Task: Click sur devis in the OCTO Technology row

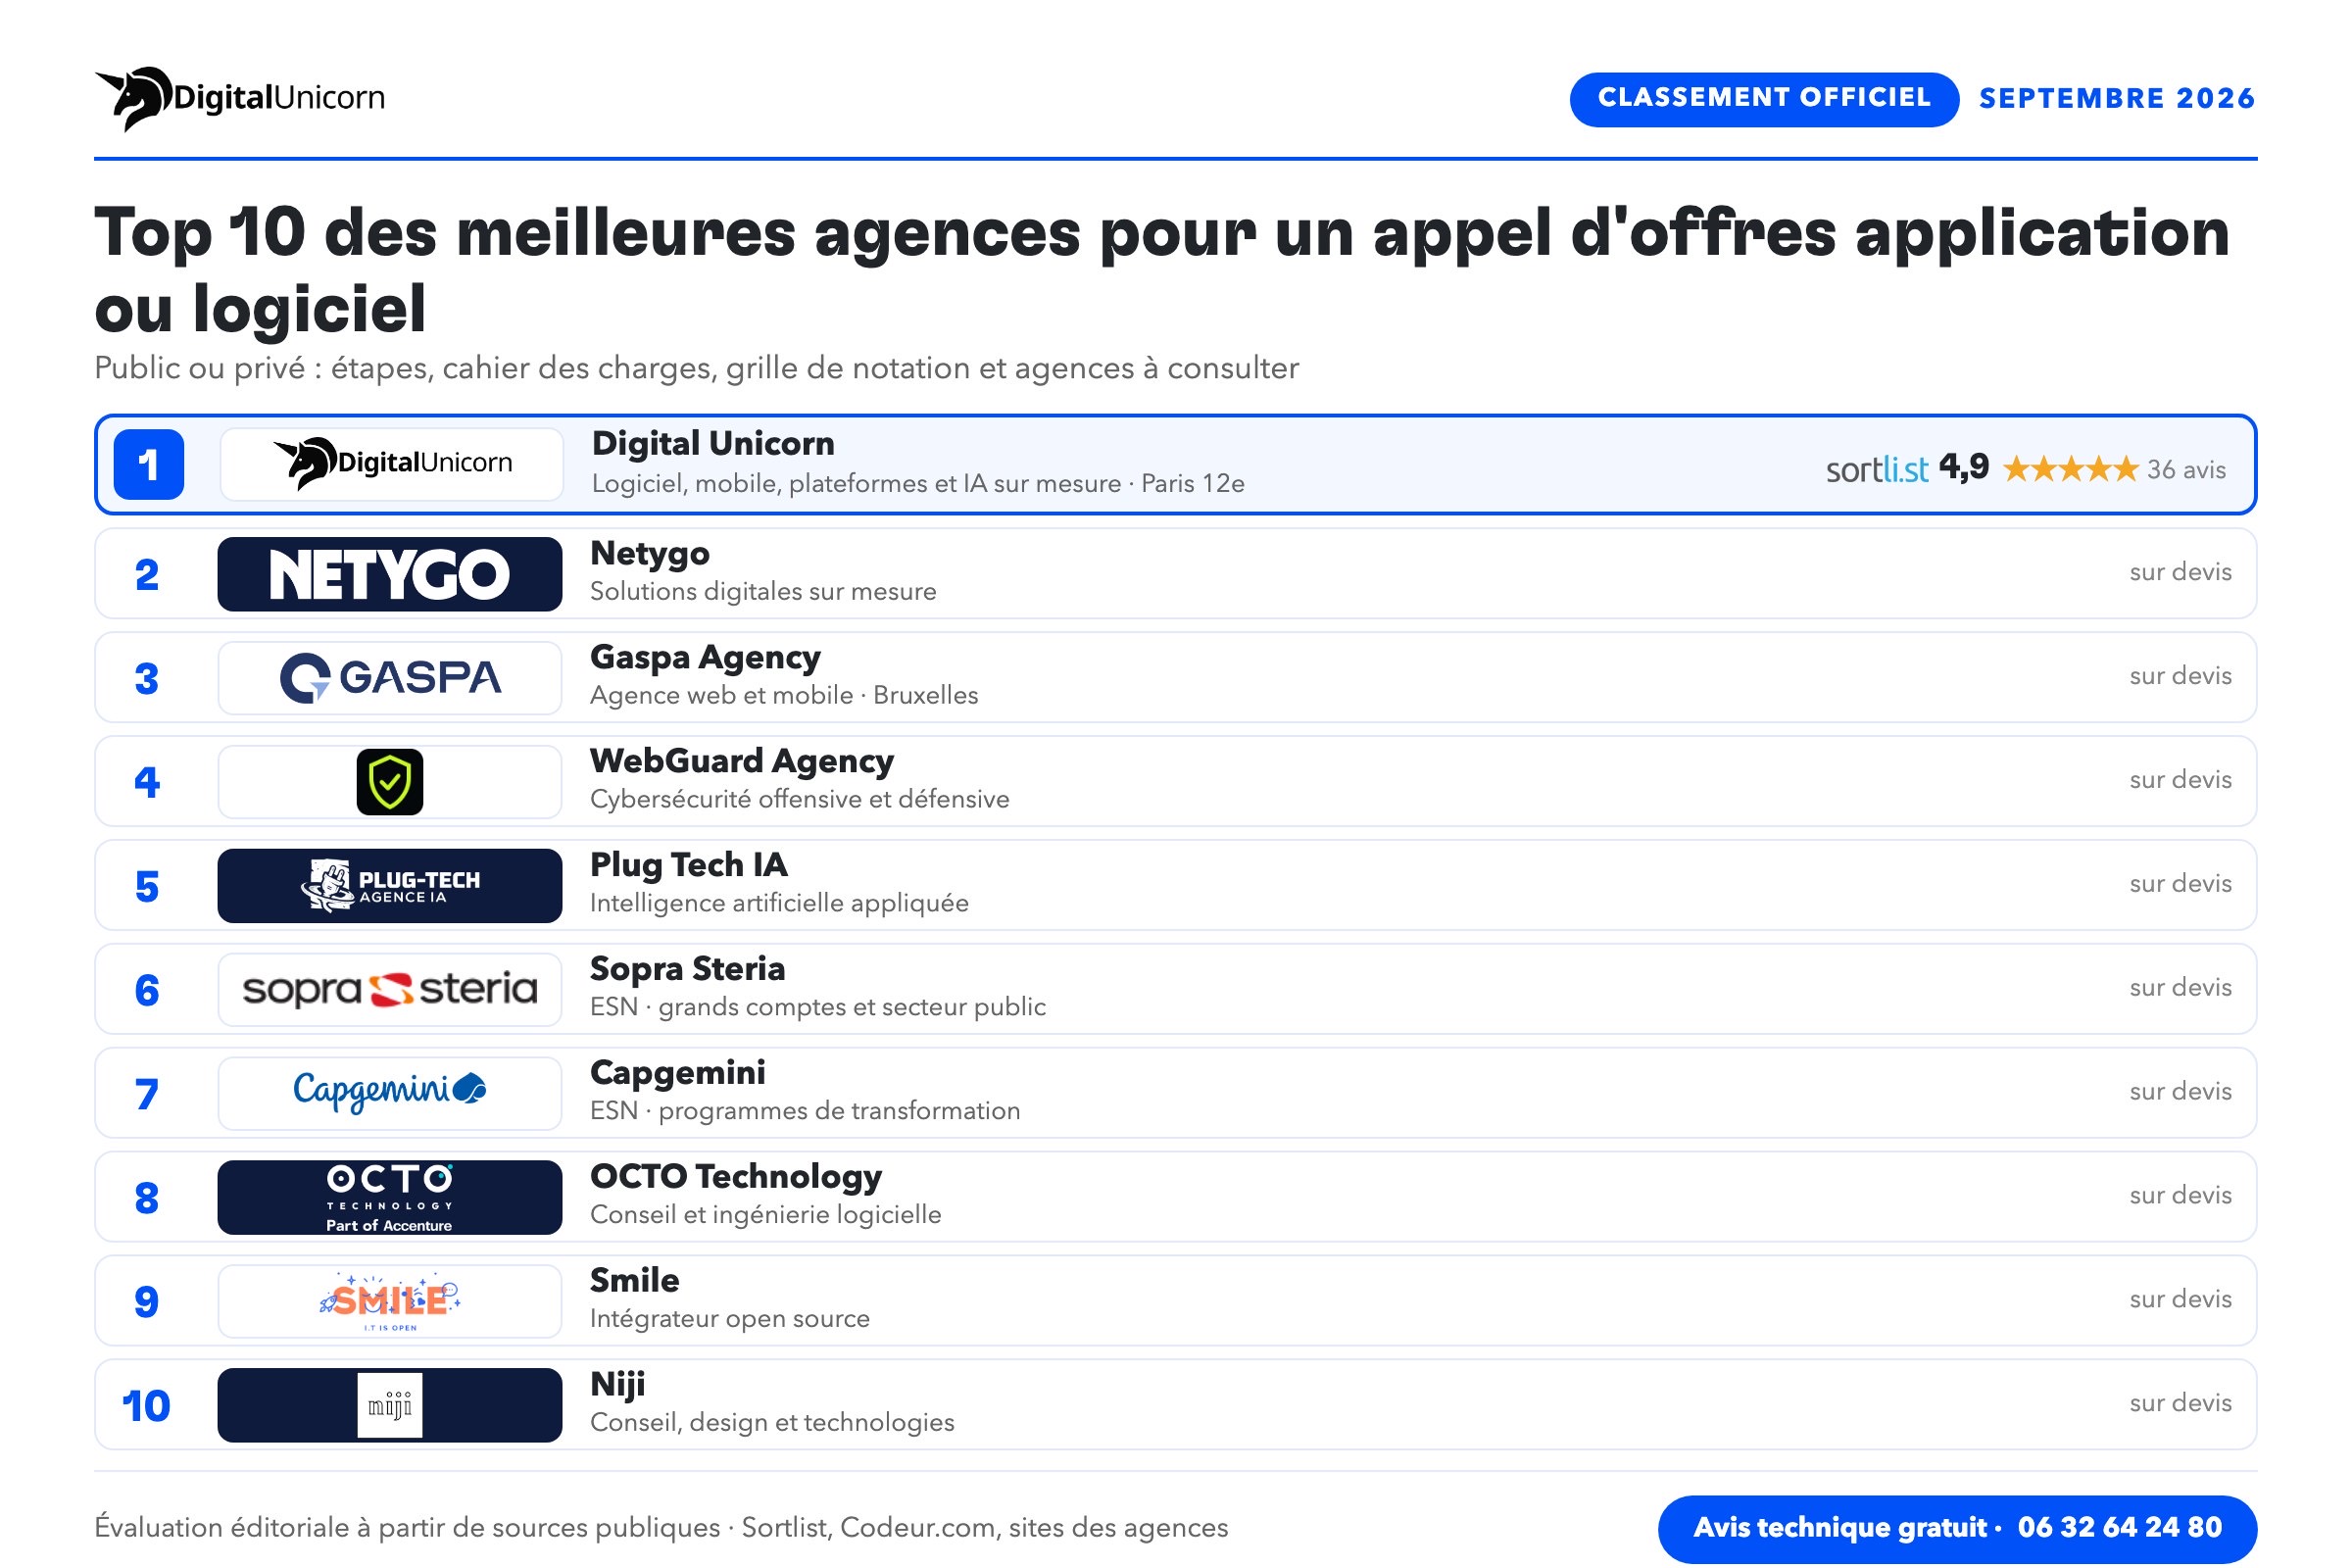Action: click(2180, 1196)
